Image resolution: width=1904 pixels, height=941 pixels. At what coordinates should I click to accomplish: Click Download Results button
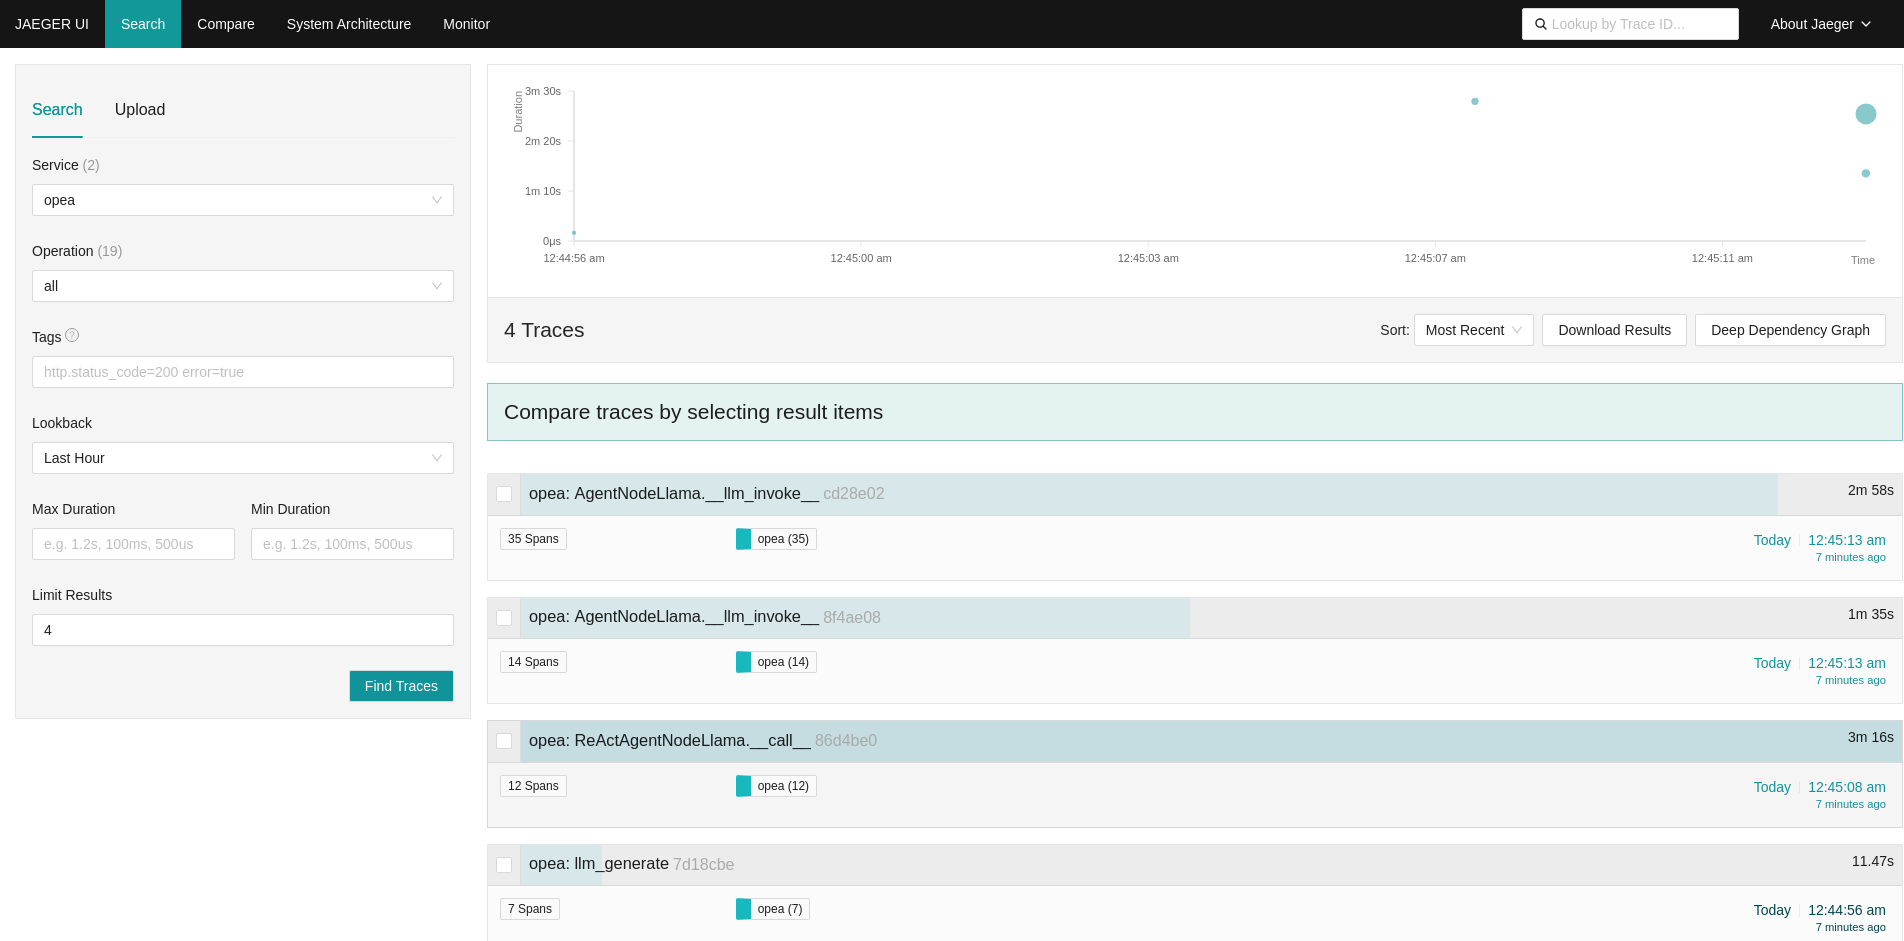(x=1614, y=330)
